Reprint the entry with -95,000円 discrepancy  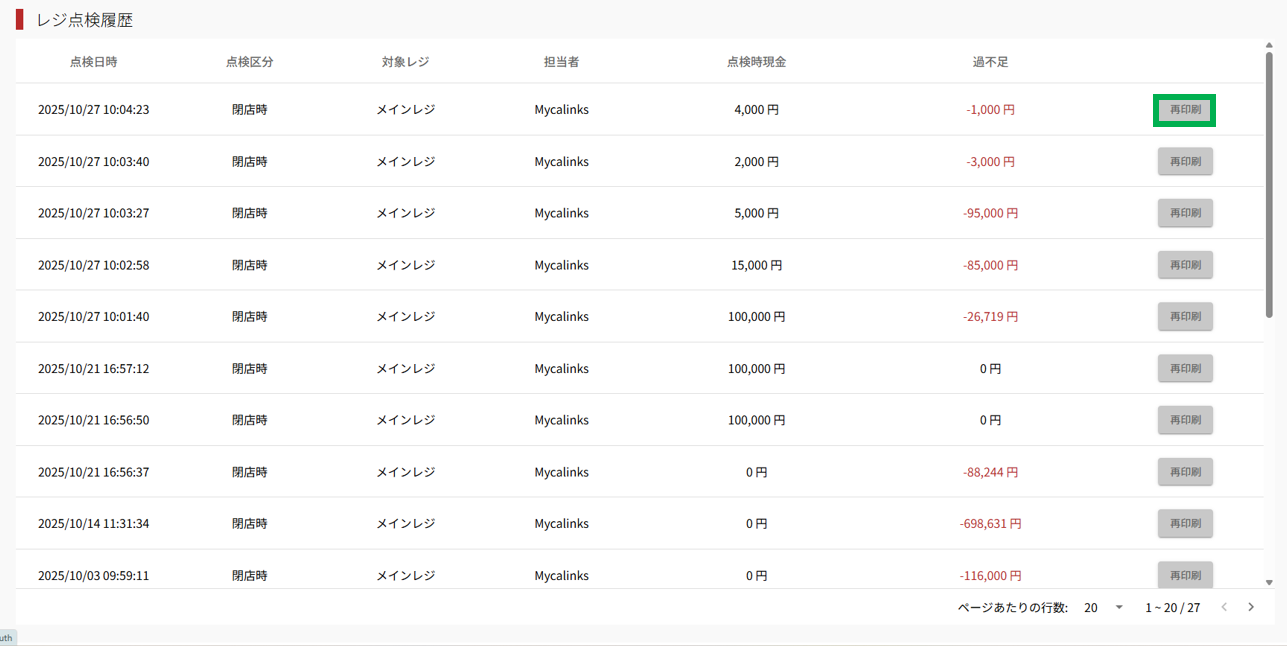pos(1185,213)
